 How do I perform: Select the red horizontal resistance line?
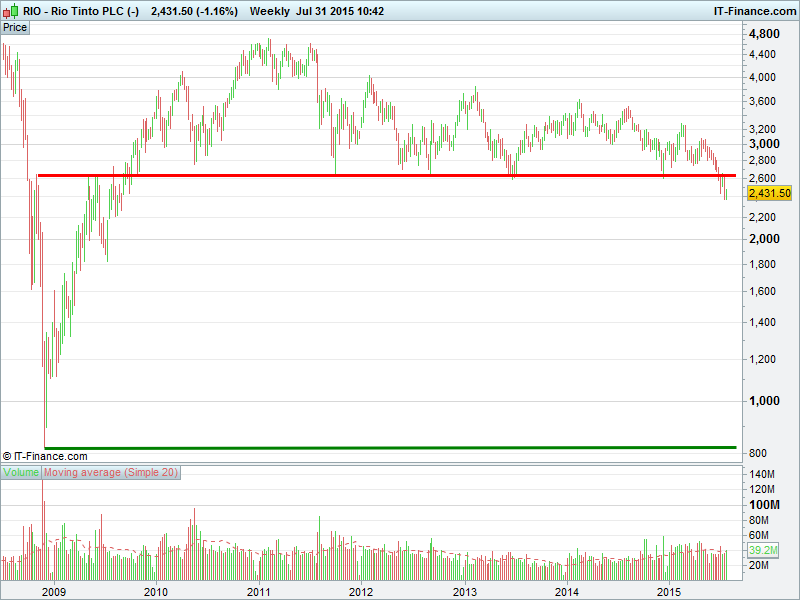(387, 176)
